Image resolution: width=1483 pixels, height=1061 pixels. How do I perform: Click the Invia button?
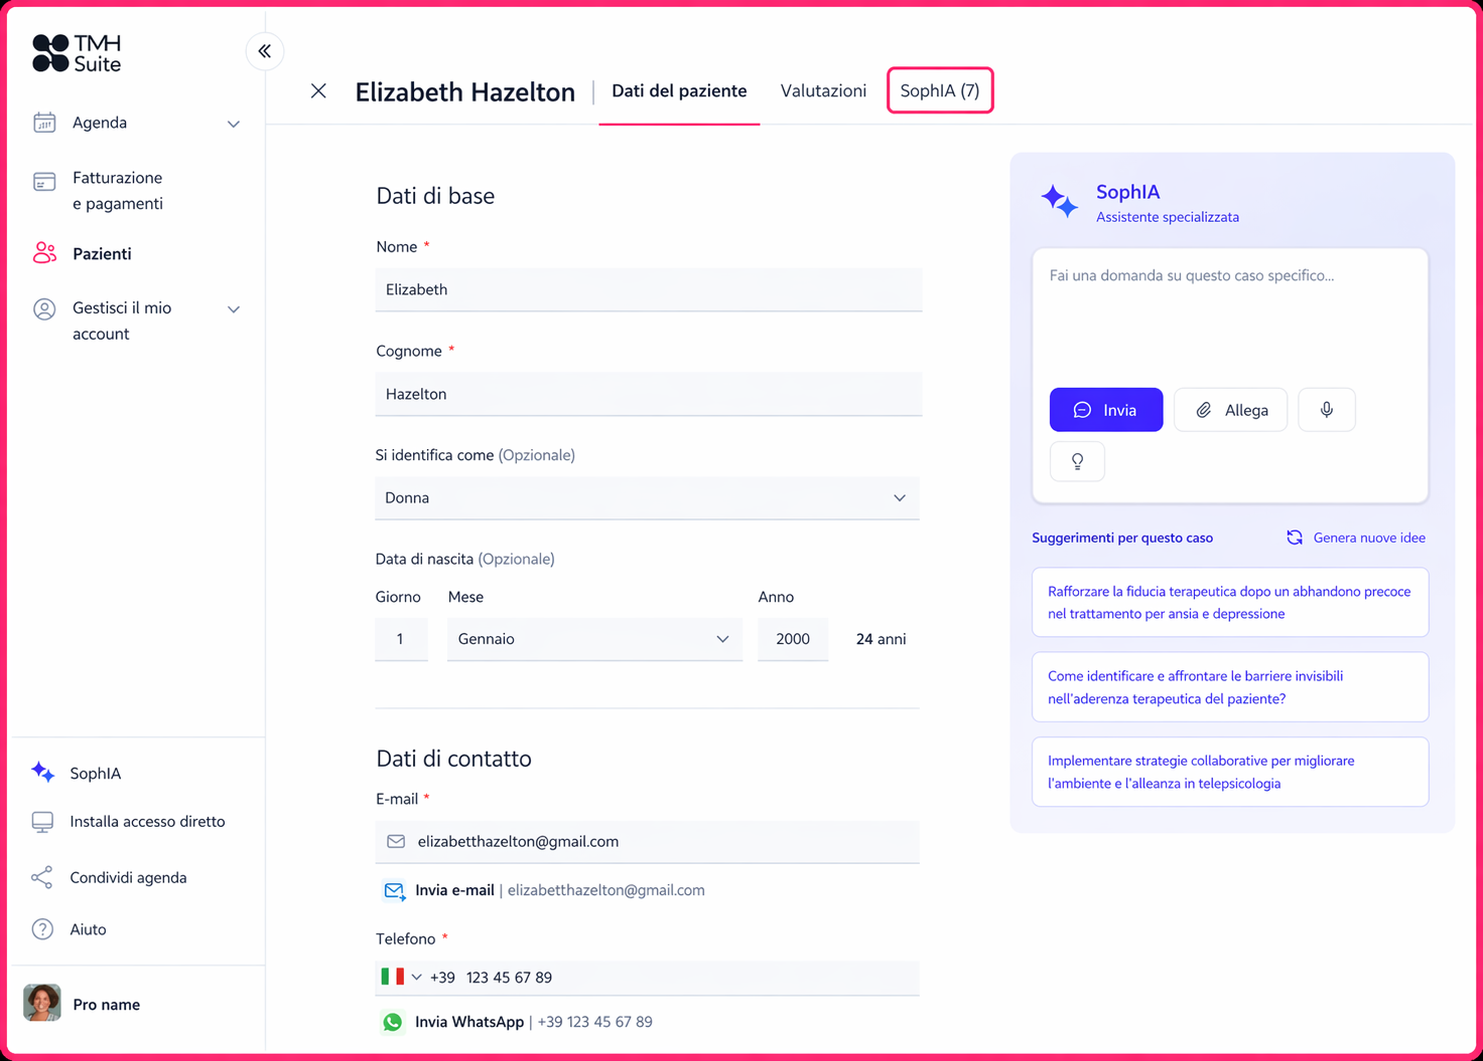pyautogui.click(x=1106, y=410)
